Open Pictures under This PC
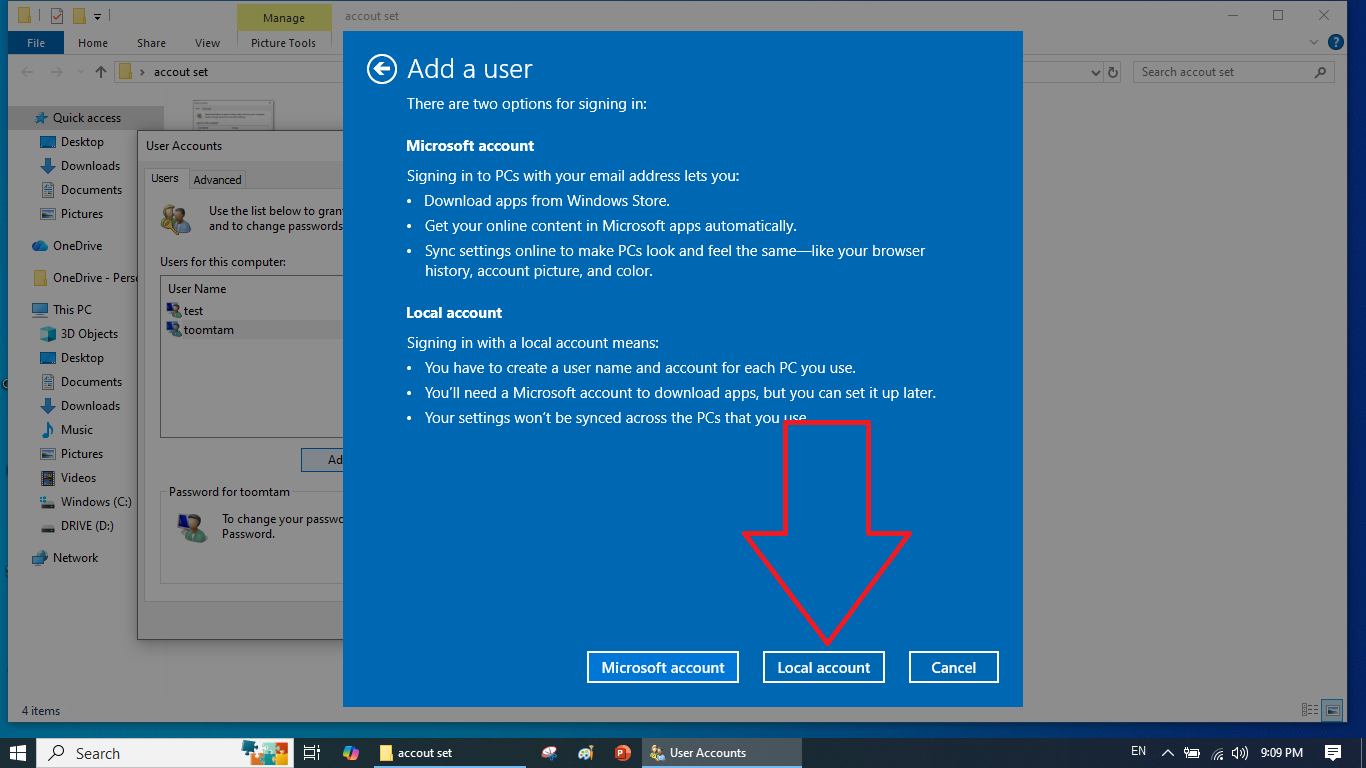Viewport: 1366px width, 768px height. 82,454
